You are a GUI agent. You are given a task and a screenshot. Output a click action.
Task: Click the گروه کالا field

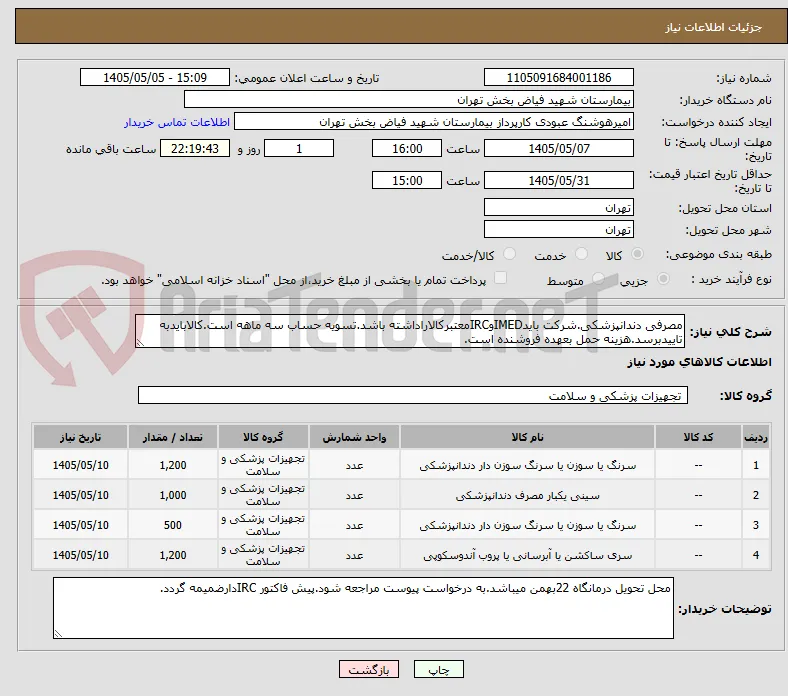413,395
